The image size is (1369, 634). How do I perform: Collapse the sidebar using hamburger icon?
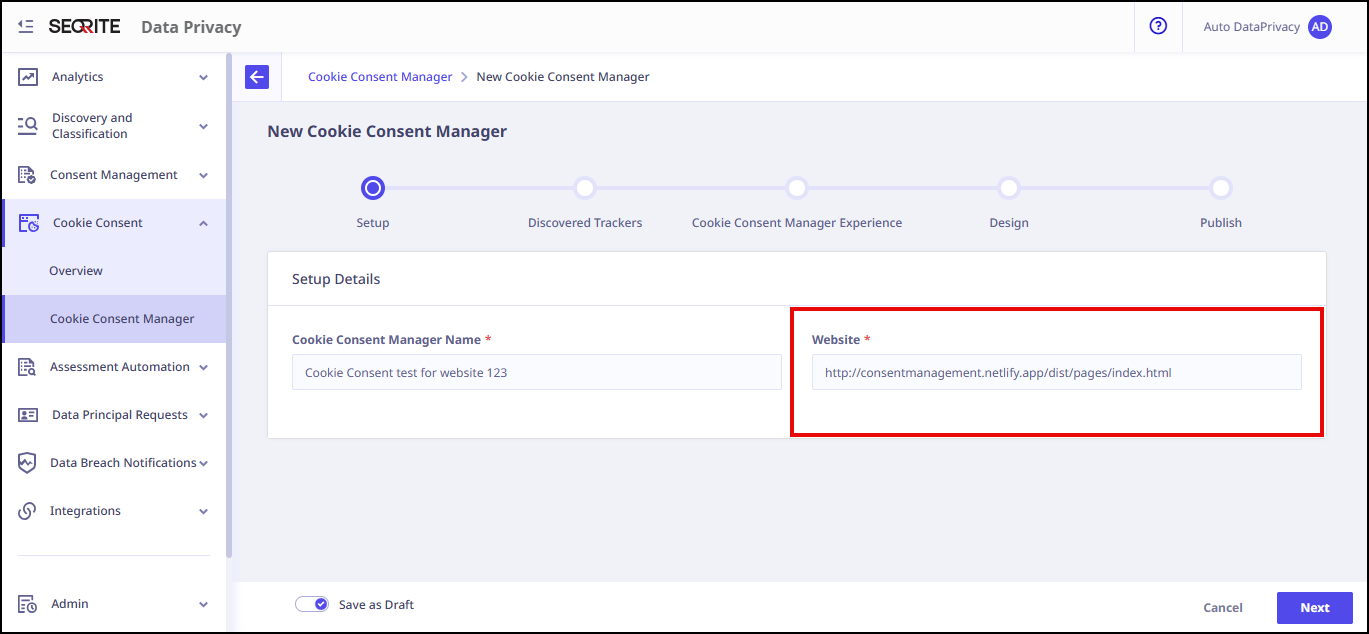coord(26,27)
